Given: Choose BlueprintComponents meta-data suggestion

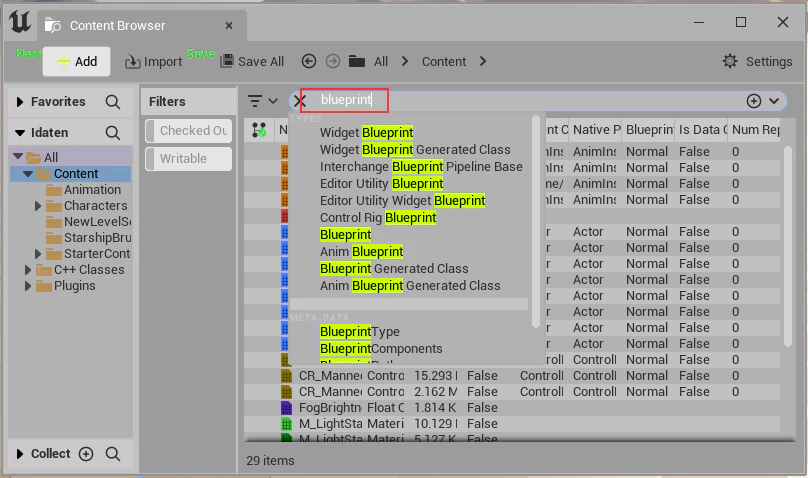Looking at the screenshot, I should click(x=381, y=349).
